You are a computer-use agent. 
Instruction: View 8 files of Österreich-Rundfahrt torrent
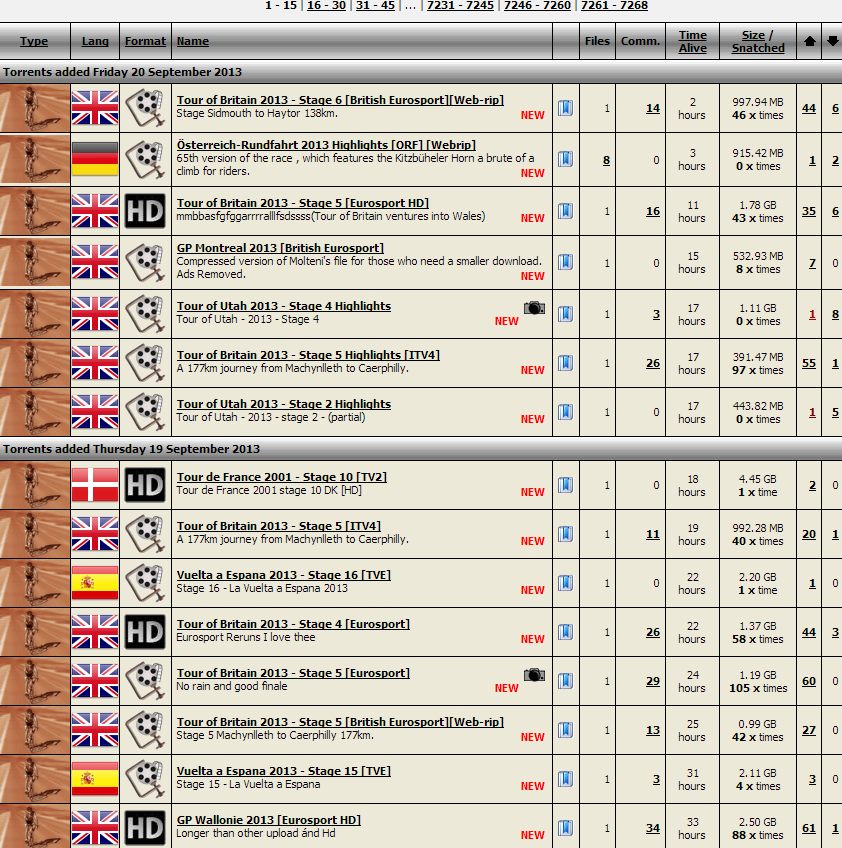pyautogui.click(x=606, y=160)
